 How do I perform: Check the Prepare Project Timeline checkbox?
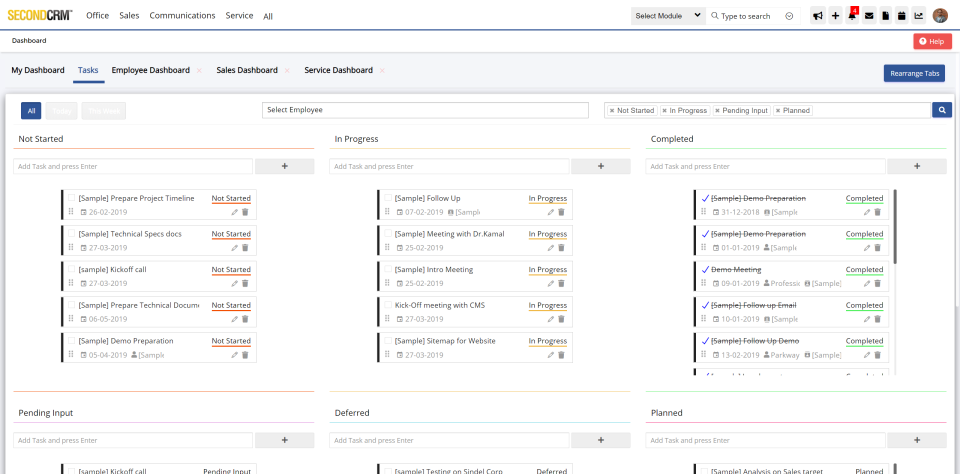71,199
